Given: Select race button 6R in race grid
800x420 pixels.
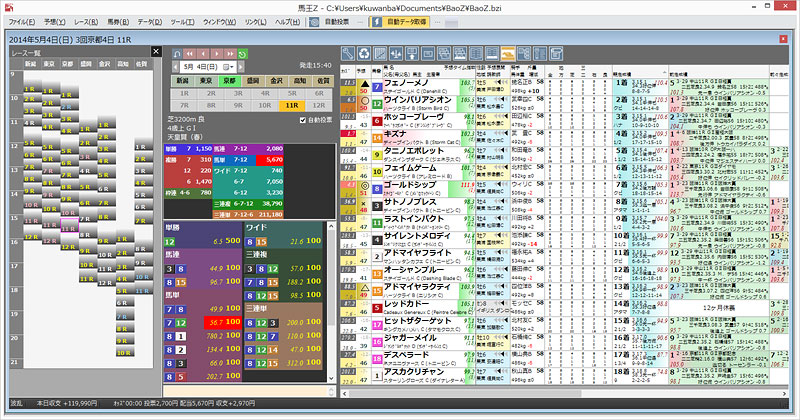Looking at the screenshot, I should 319,94.
